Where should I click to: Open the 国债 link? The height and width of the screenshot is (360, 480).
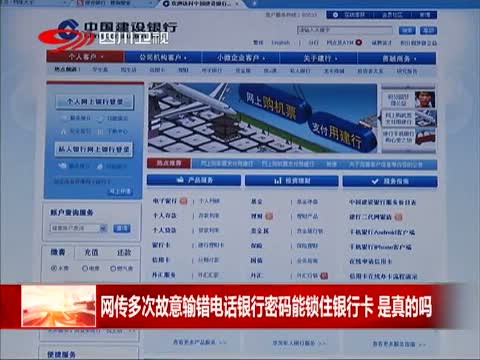256,260
